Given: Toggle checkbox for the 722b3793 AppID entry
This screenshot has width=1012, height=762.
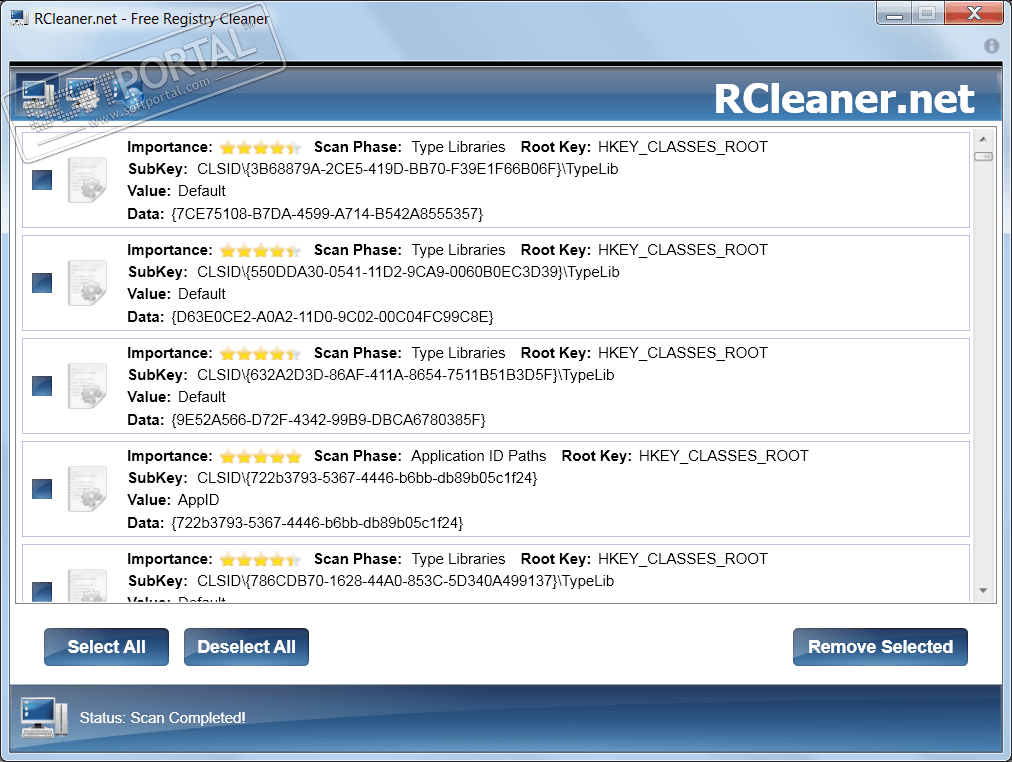Looking at the screenshot, I should [x=42, y=489].
